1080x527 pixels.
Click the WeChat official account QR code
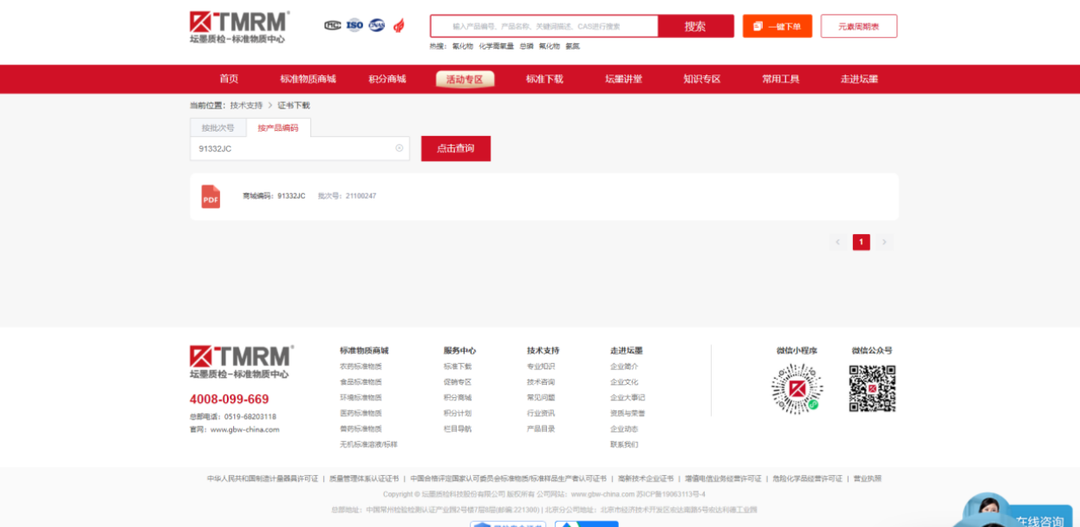pyautogui.click(x=872, y=389)
